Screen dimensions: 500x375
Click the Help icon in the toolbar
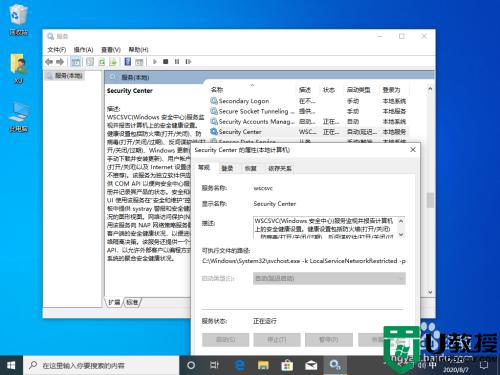(x=127, y=62)
